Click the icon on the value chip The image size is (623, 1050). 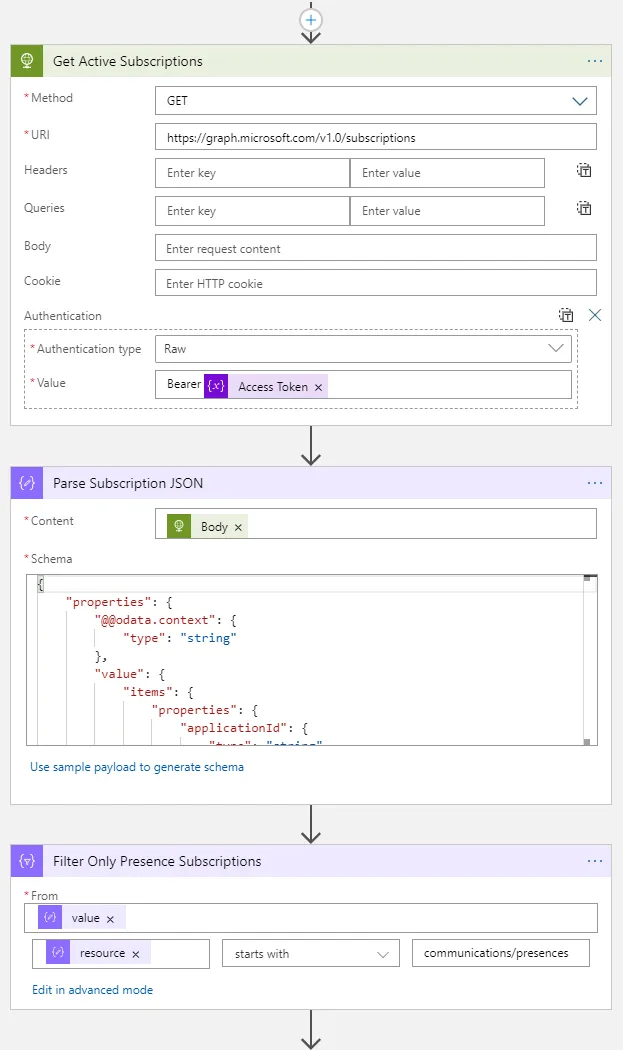point(50,917)
